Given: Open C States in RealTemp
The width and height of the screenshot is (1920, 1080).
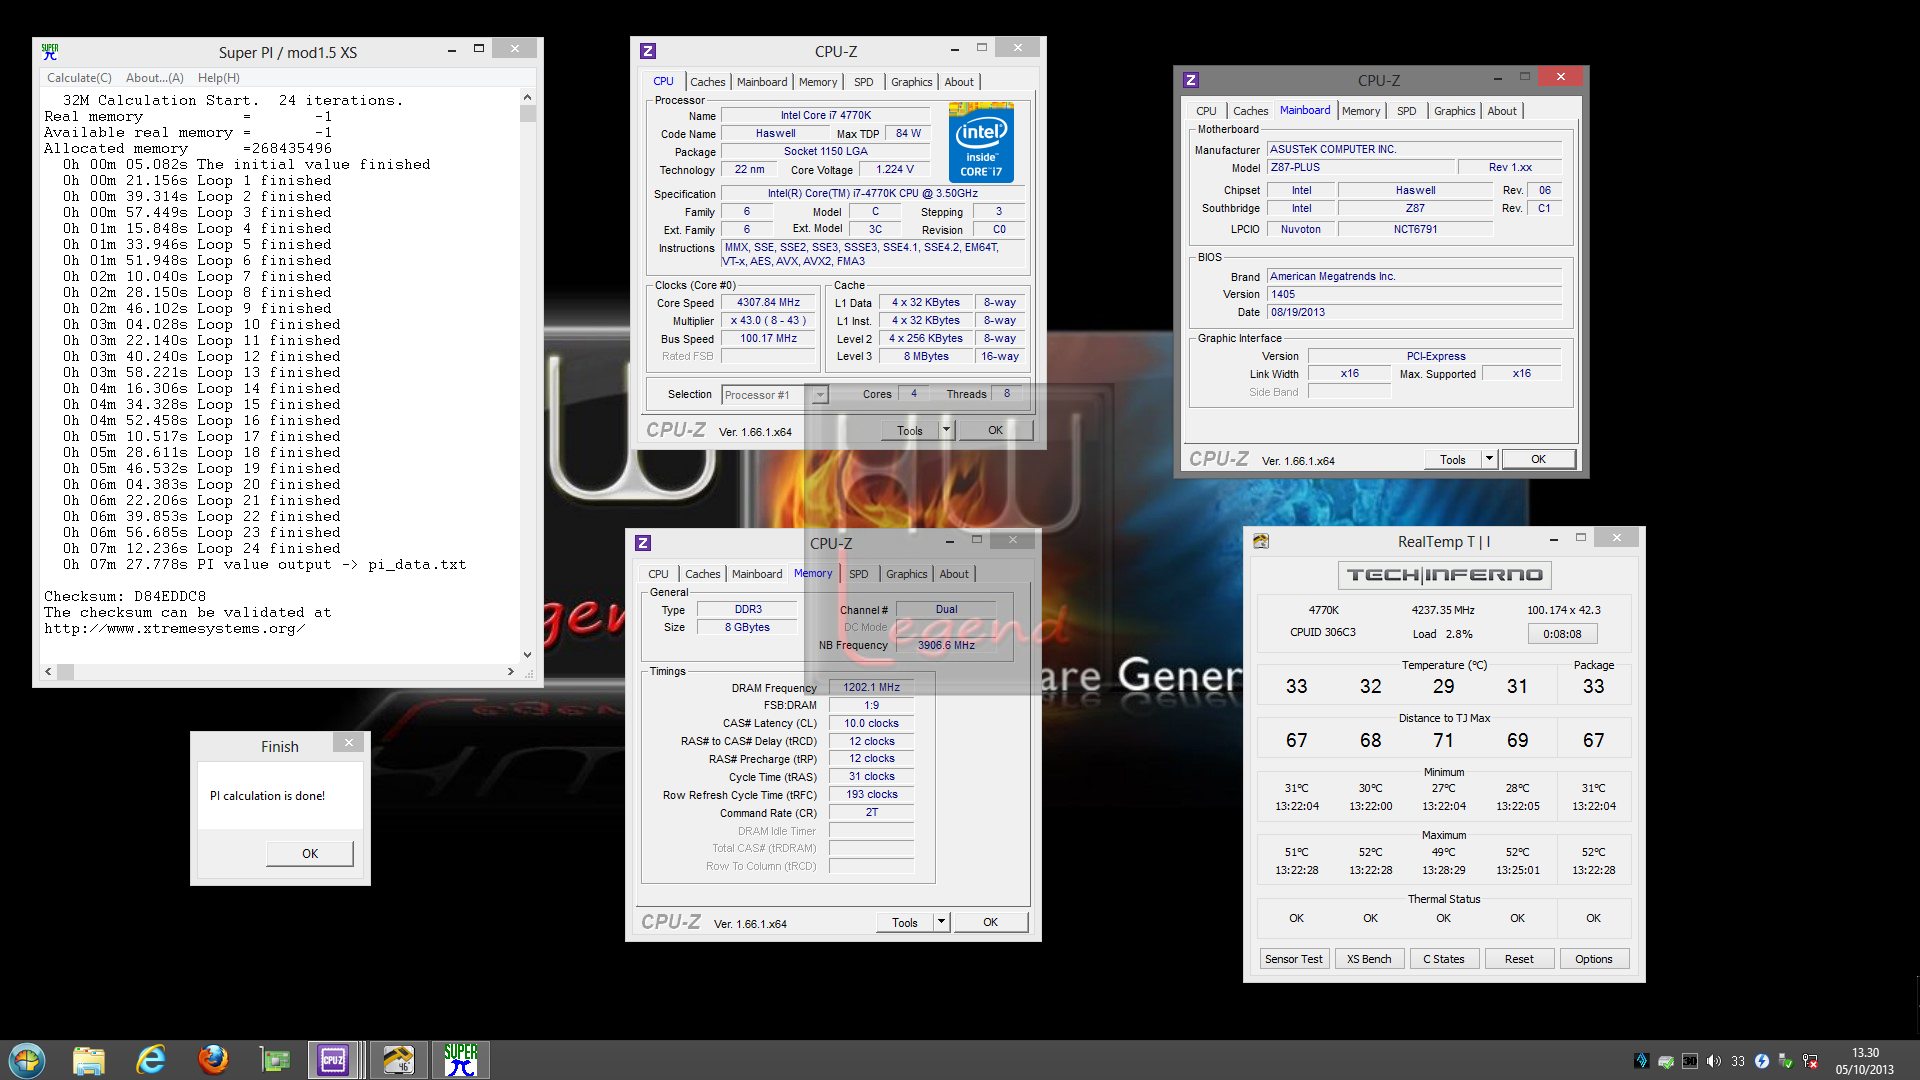Looking at the screenshot, I should (x=1444, y=959).
